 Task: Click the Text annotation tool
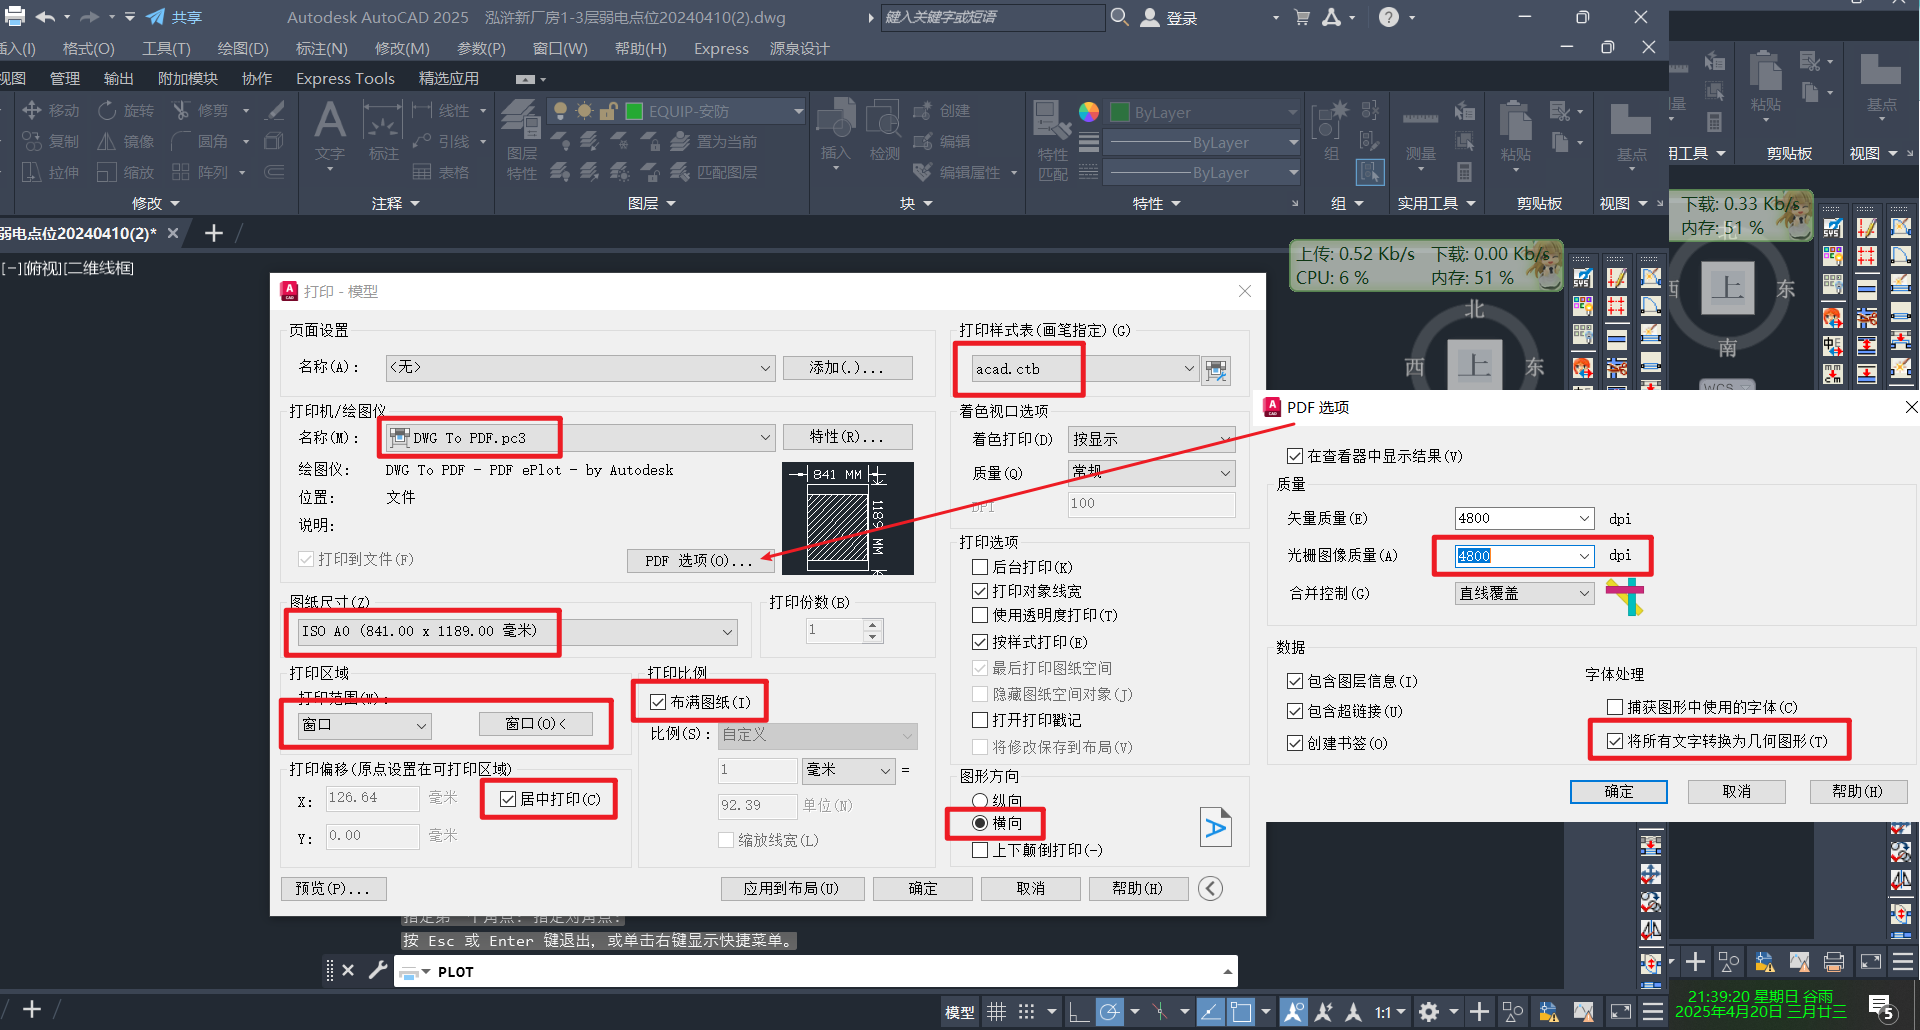click(x=330, y=131)
